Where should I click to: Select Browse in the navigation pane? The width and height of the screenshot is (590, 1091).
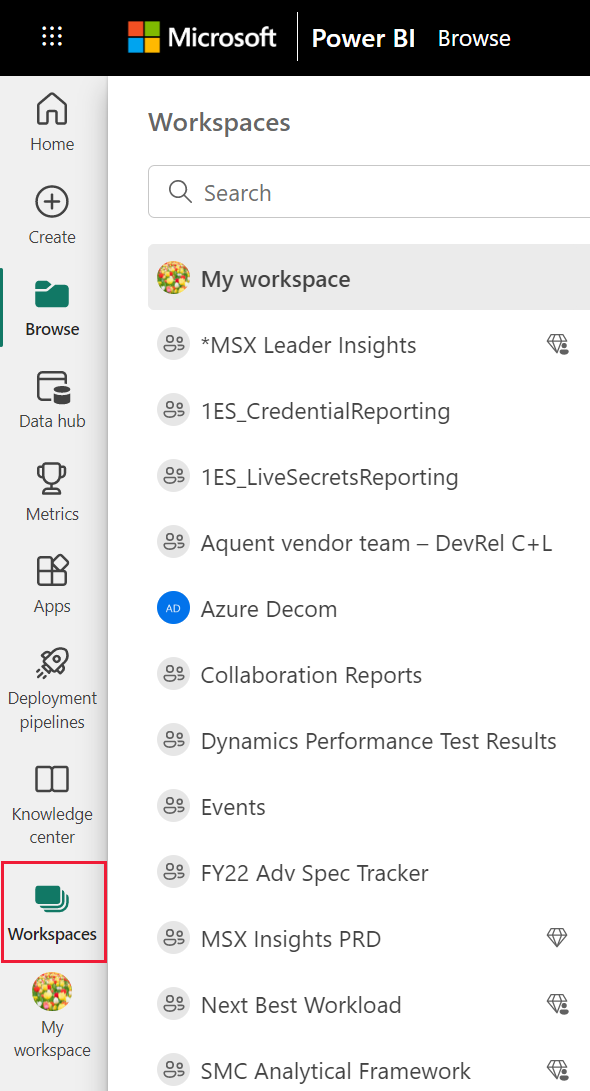tap(52, 308)
